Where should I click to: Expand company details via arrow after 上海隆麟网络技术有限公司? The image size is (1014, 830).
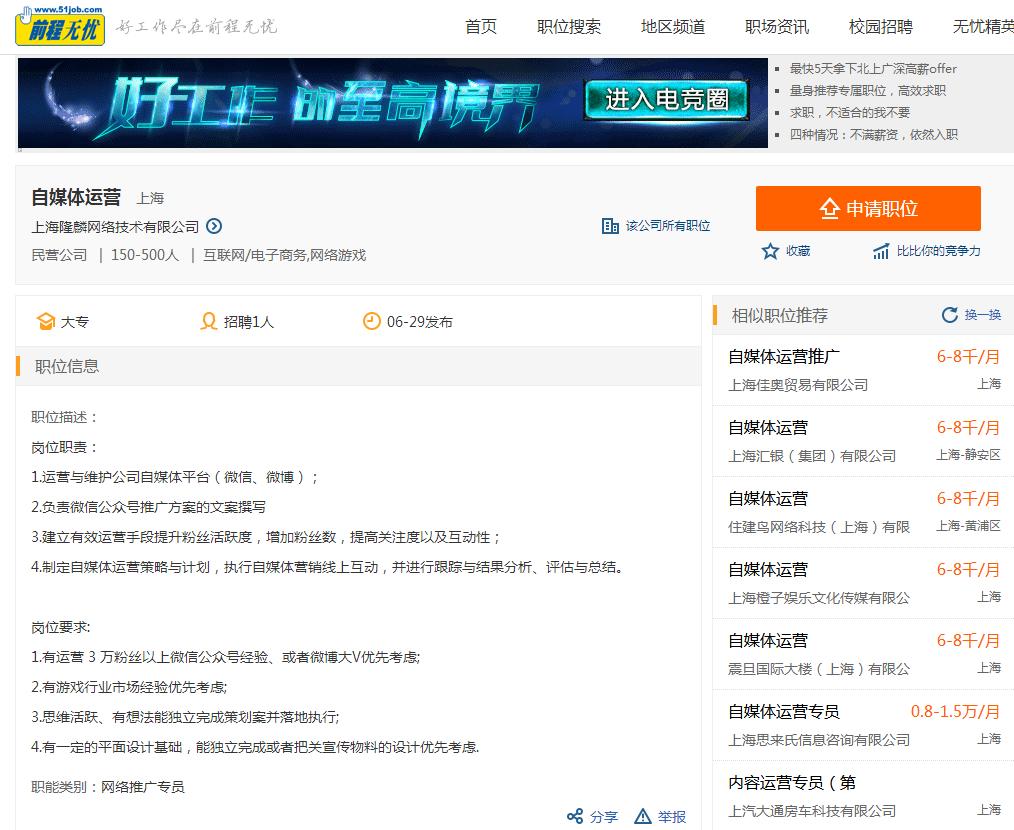tap(213, 226)
